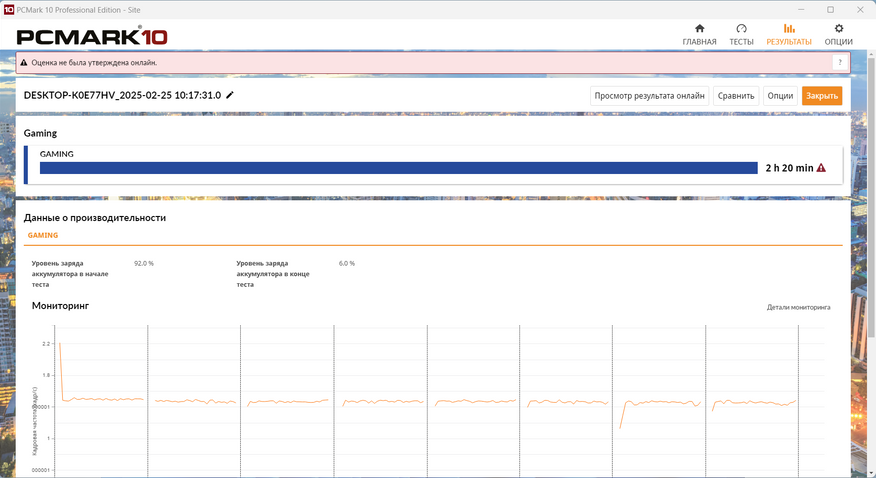Open the Детали мониторинга link
This screenshot has height=478, width=876.
click(798, 307)
